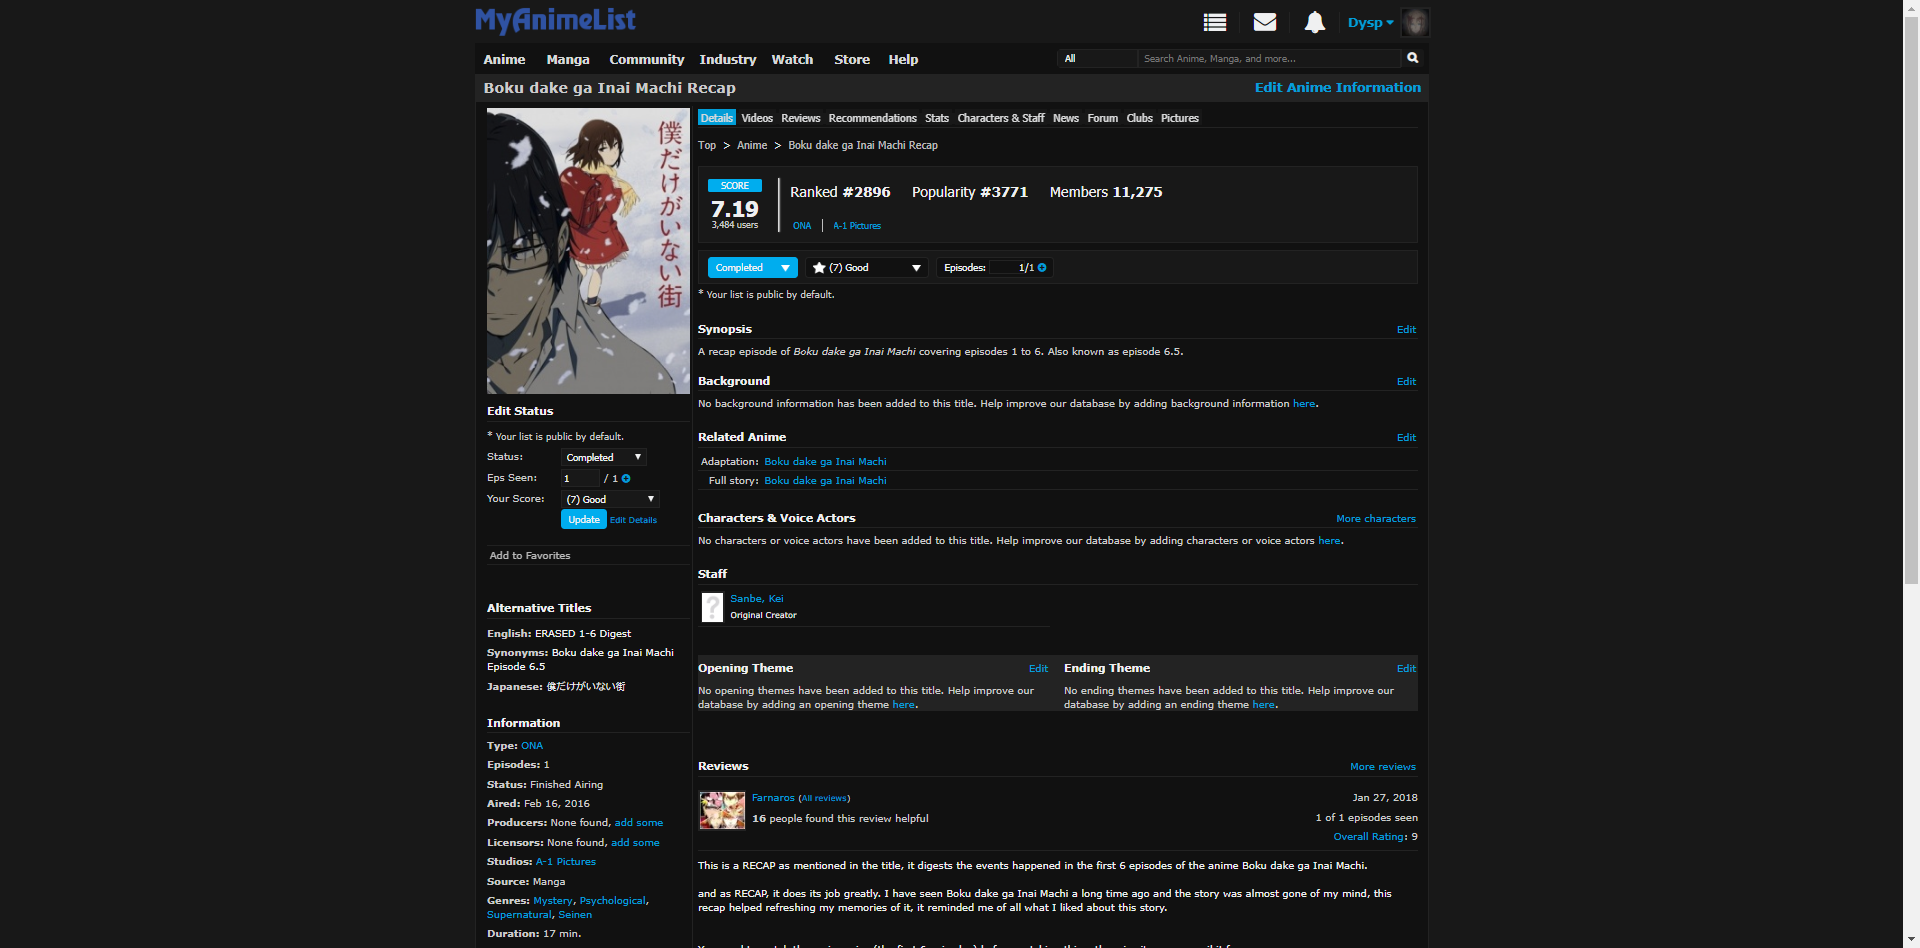
Task: Switch to the Stats tab
Action: coord(937,118)
